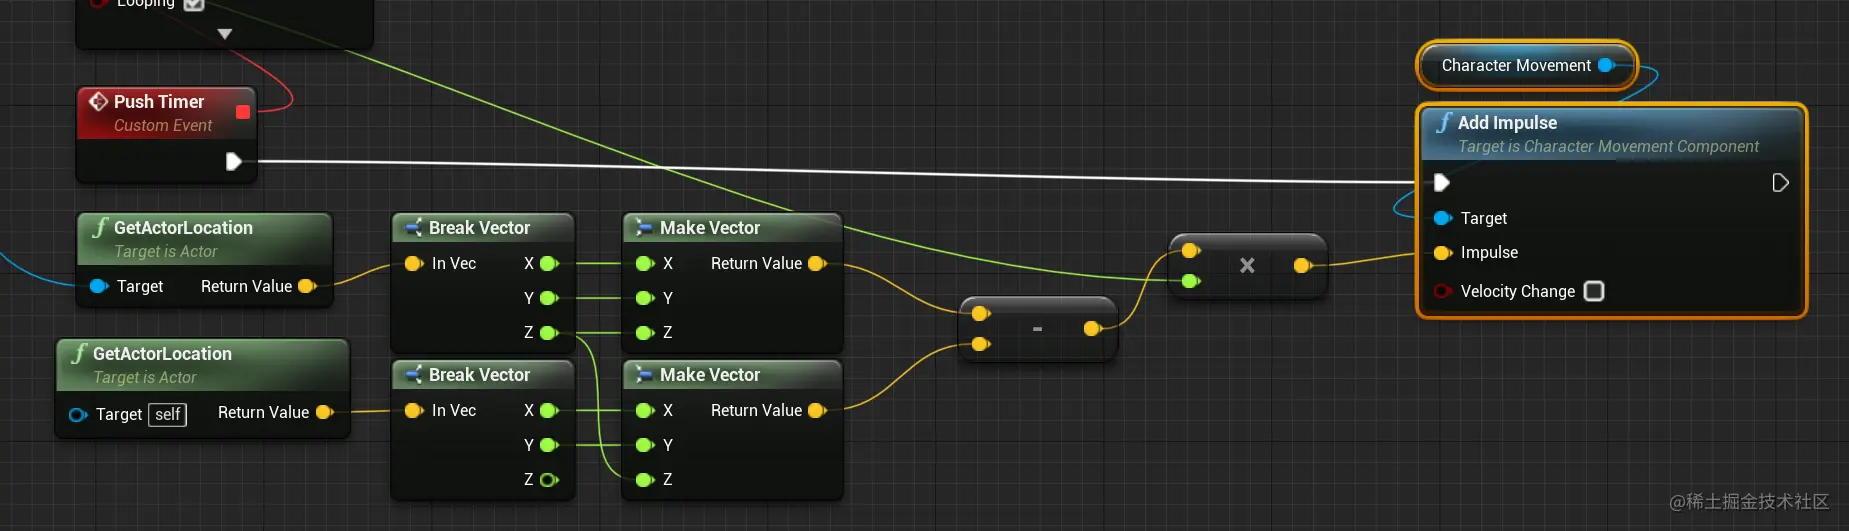Select the lower Break Vector node header

click(483, 374)
